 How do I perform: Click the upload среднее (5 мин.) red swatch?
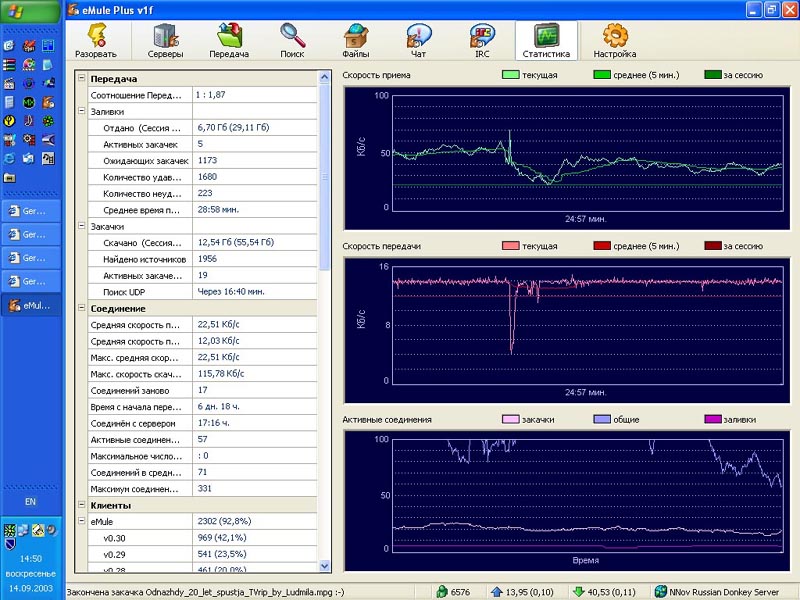[x=602, y=246]
